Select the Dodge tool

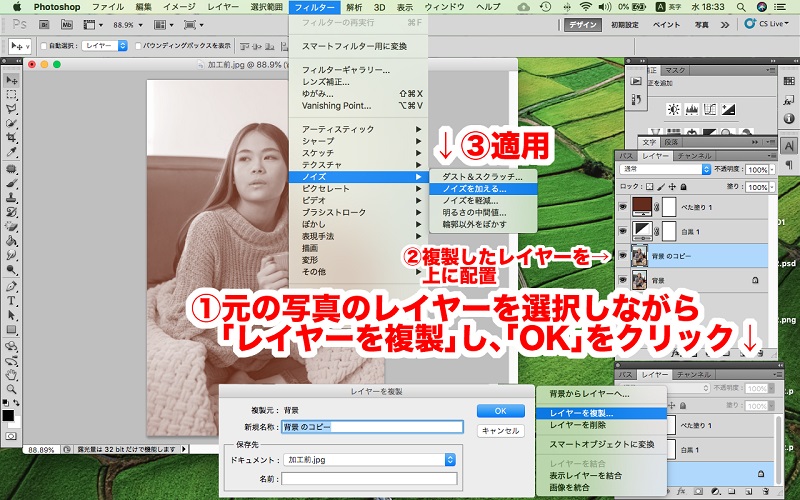pos(11,269)
